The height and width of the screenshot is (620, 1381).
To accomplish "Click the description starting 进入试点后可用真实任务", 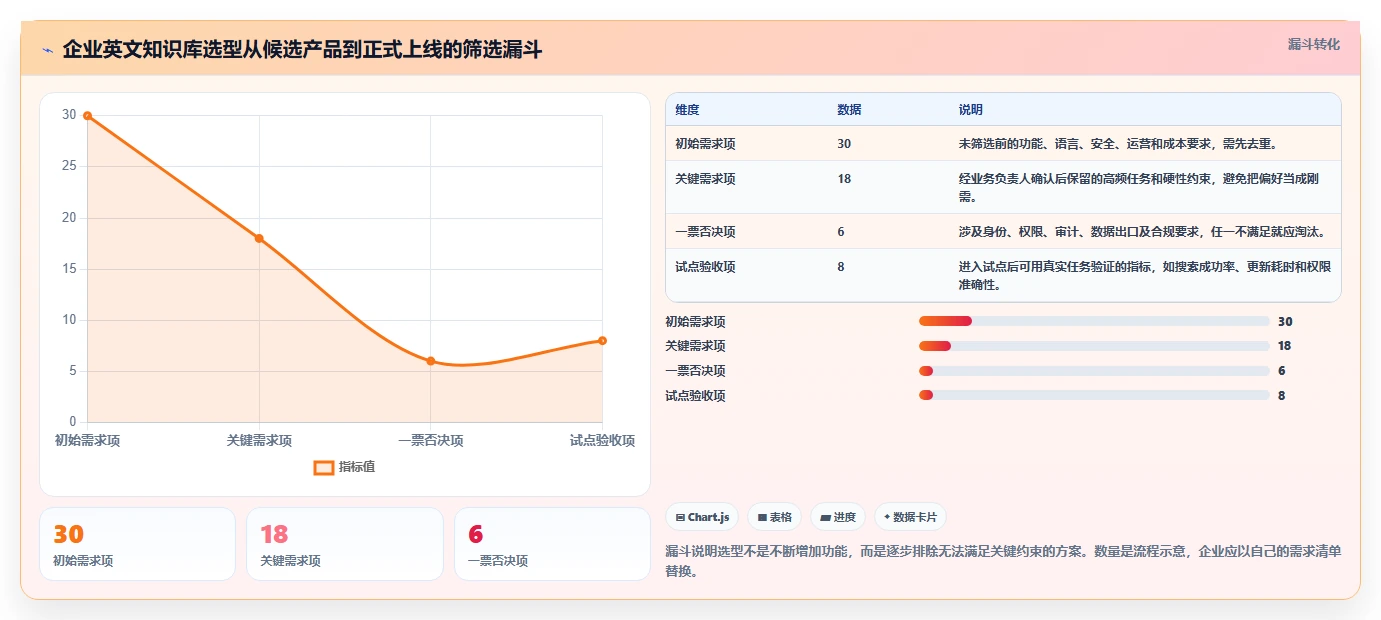I will 1145,276.
